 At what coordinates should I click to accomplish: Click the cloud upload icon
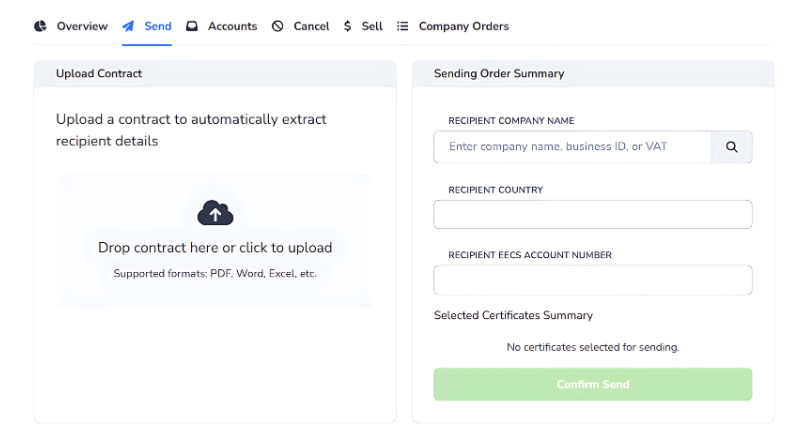tap(215, 213)
